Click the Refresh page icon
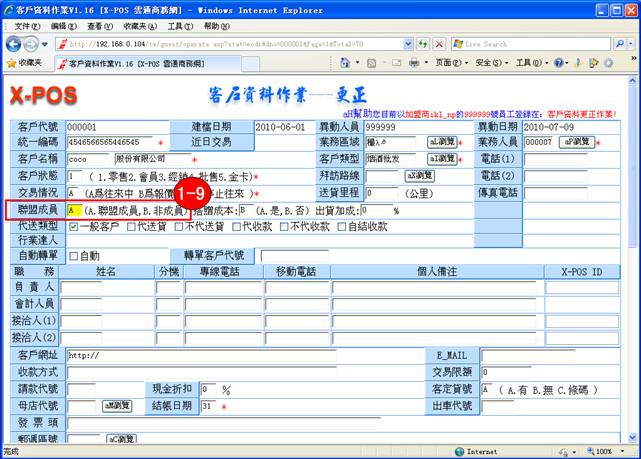 pos(424,44)
